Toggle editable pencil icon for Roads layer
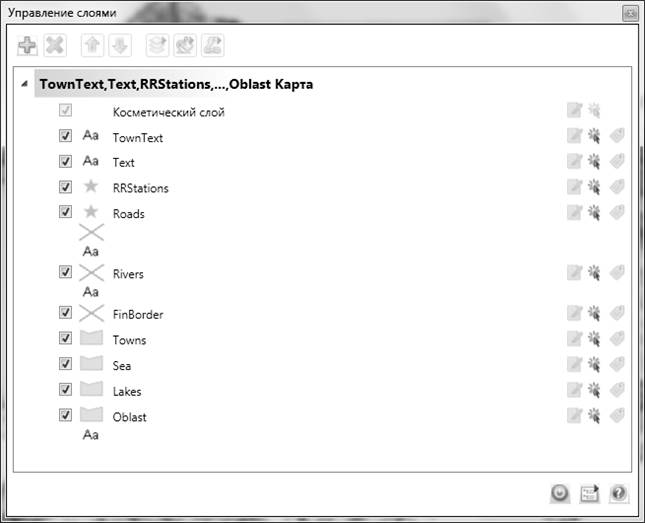 574,212
